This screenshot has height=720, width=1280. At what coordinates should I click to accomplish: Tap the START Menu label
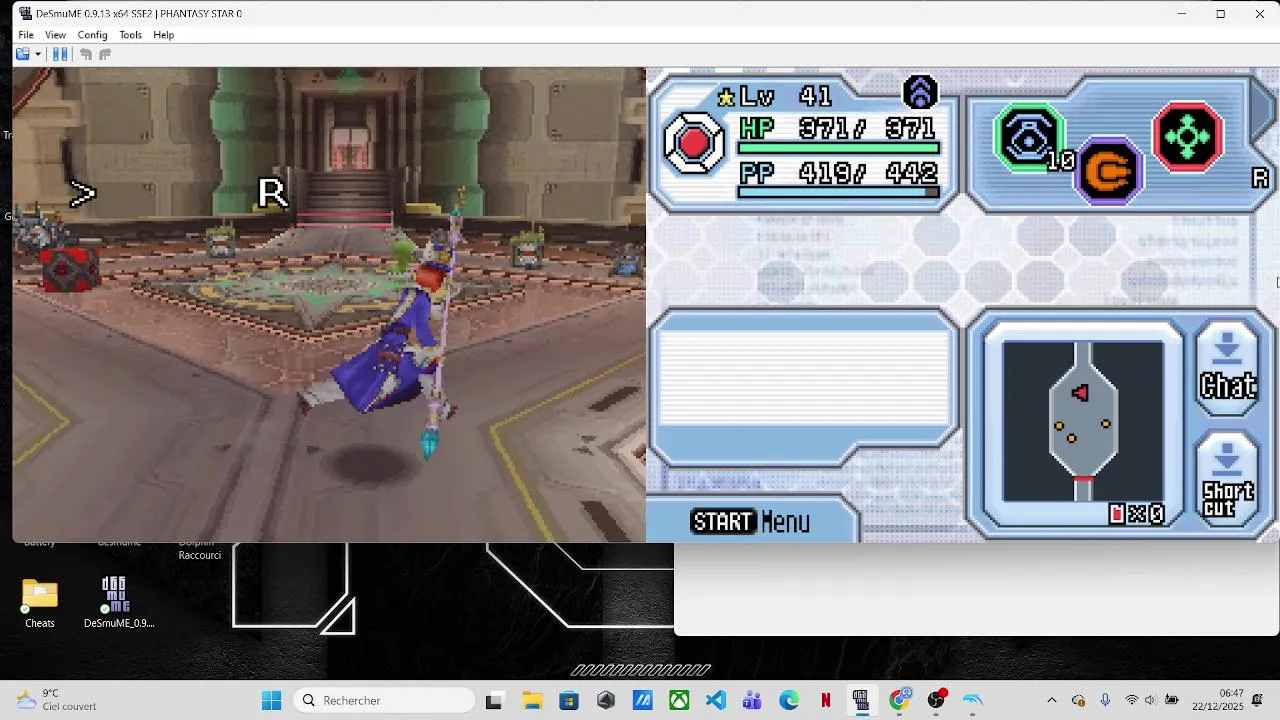pos(751,521)
